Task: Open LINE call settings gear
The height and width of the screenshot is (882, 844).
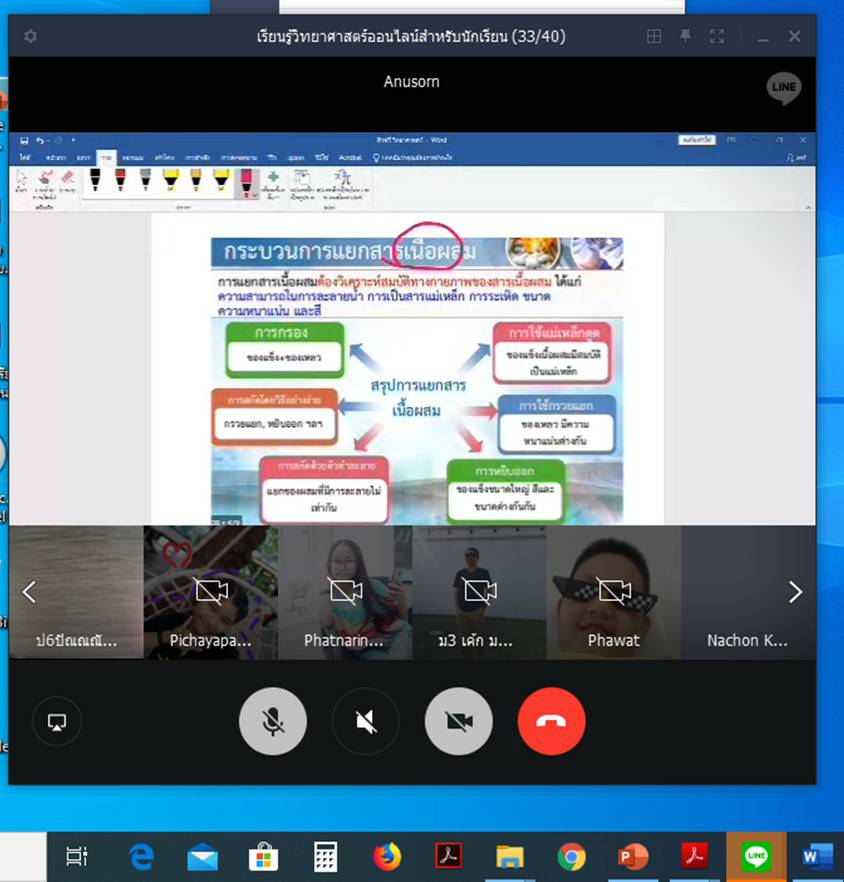Action: click(31, 37)
